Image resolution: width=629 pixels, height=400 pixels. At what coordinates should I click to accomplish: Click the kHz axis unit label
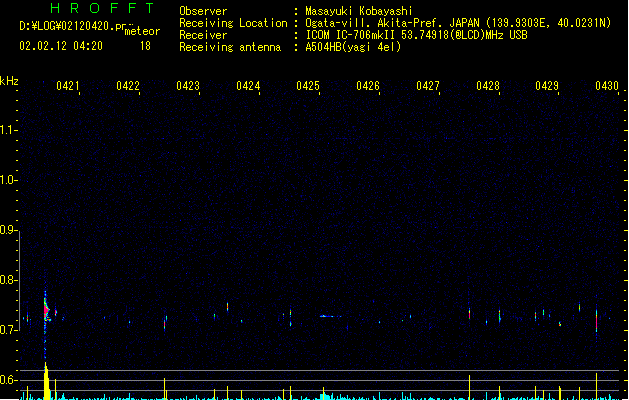9,81
